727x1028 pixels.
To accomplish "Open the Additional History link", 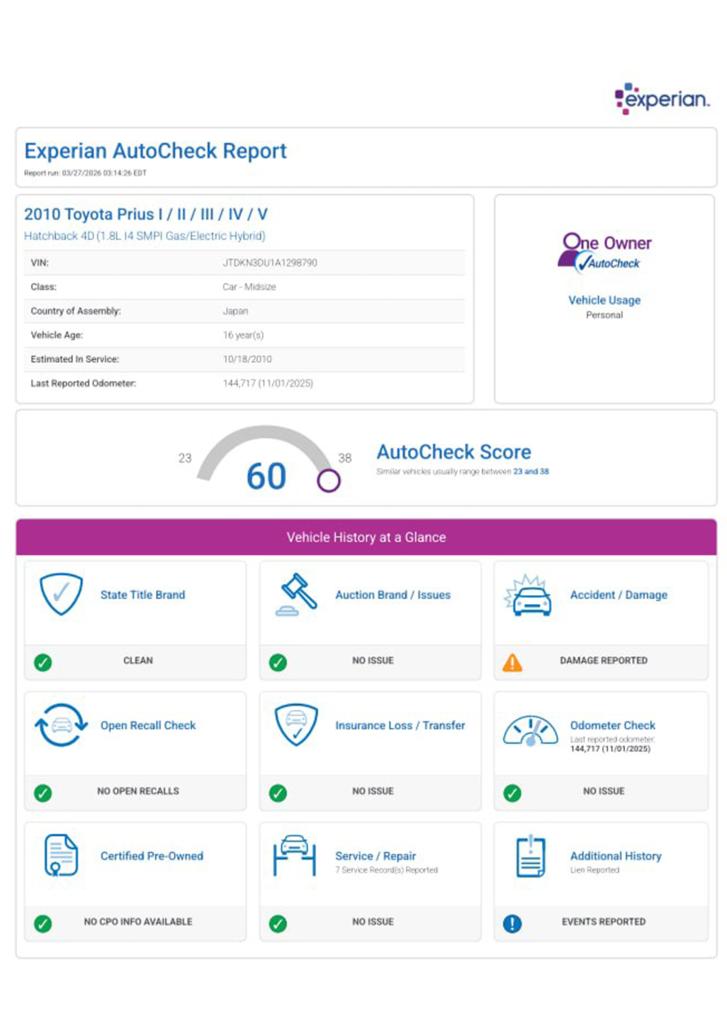I will 615,856.
